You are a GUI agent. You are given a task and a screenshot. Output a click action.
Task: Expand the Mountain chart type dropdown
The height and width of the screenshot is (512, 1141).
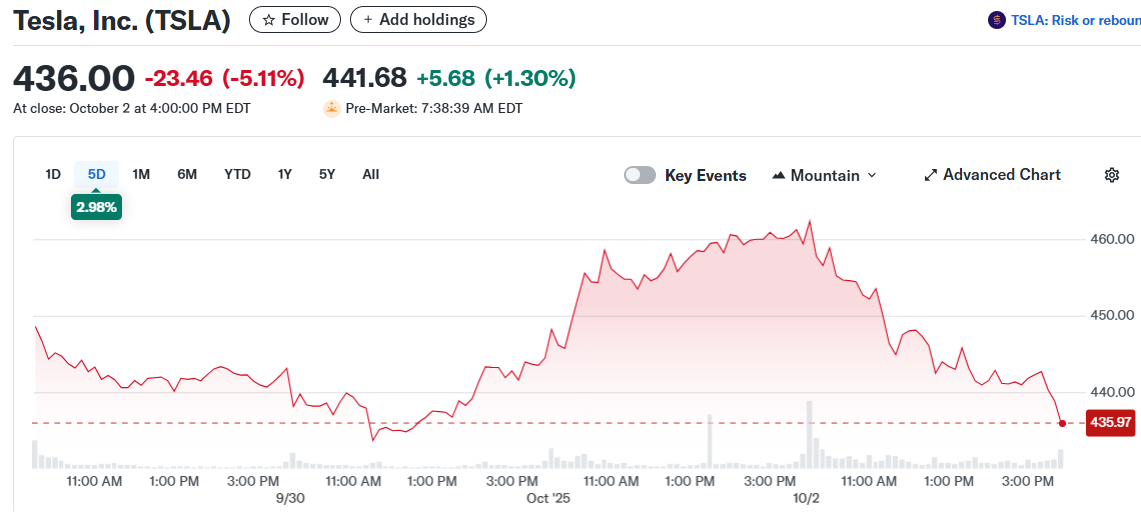click(x=871, y=175)
